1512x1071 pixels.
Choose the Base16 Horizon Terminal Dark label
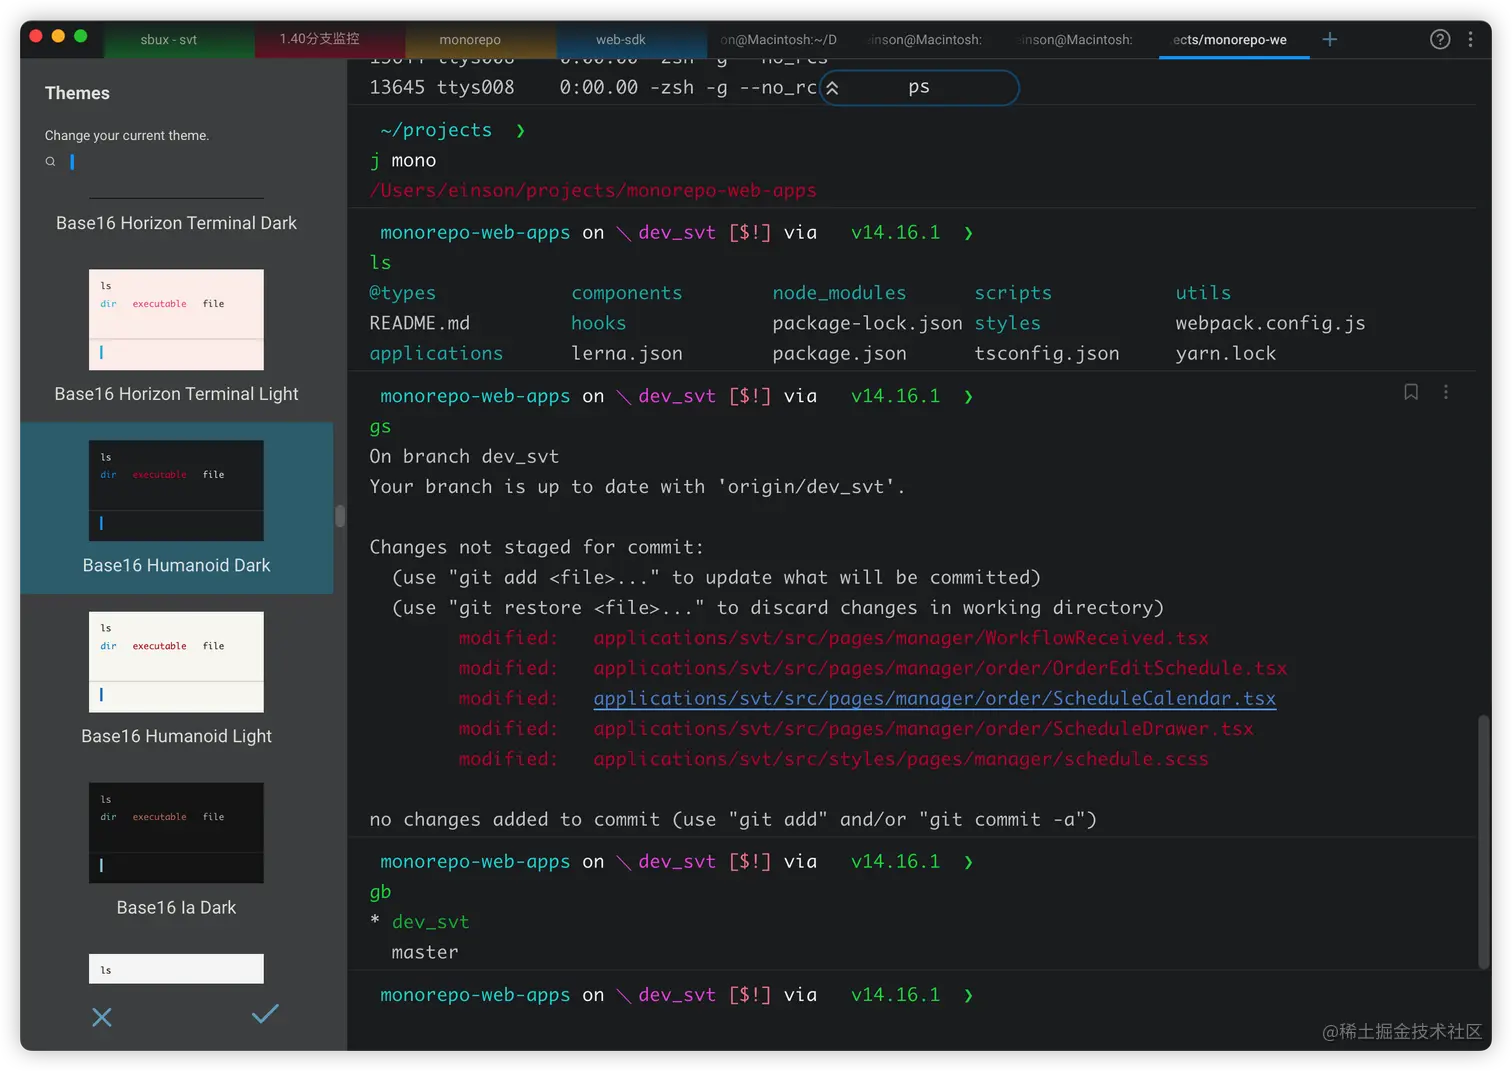coord(176,223)
